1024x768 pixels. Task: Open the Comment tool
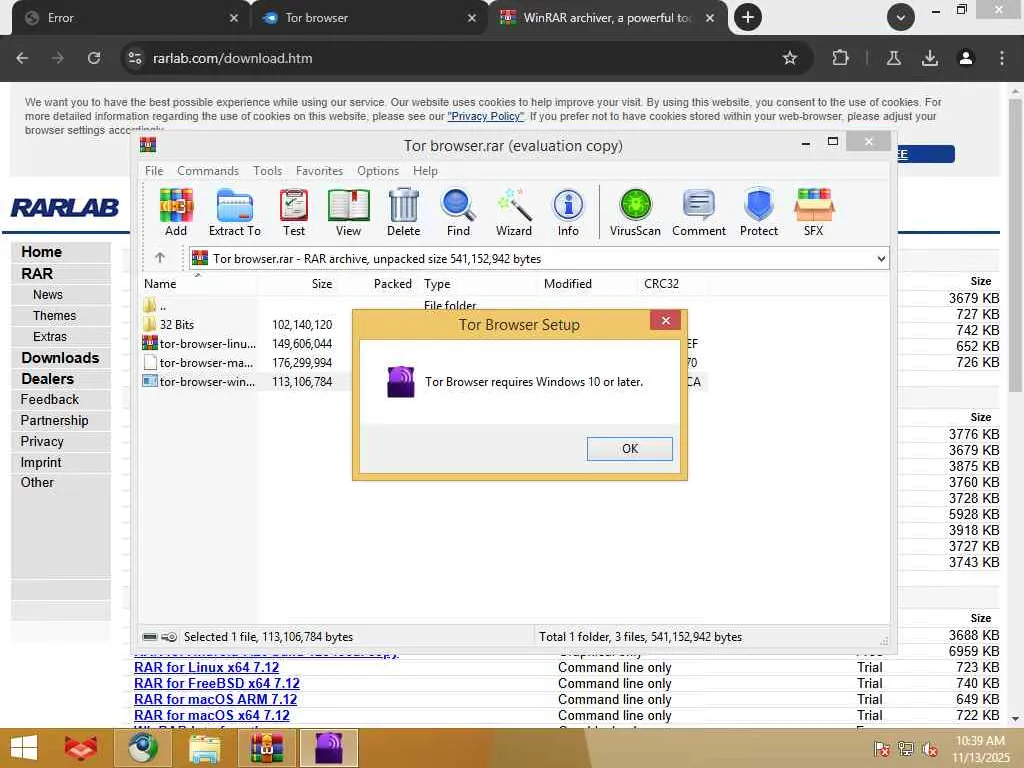(x=699, y=212)
